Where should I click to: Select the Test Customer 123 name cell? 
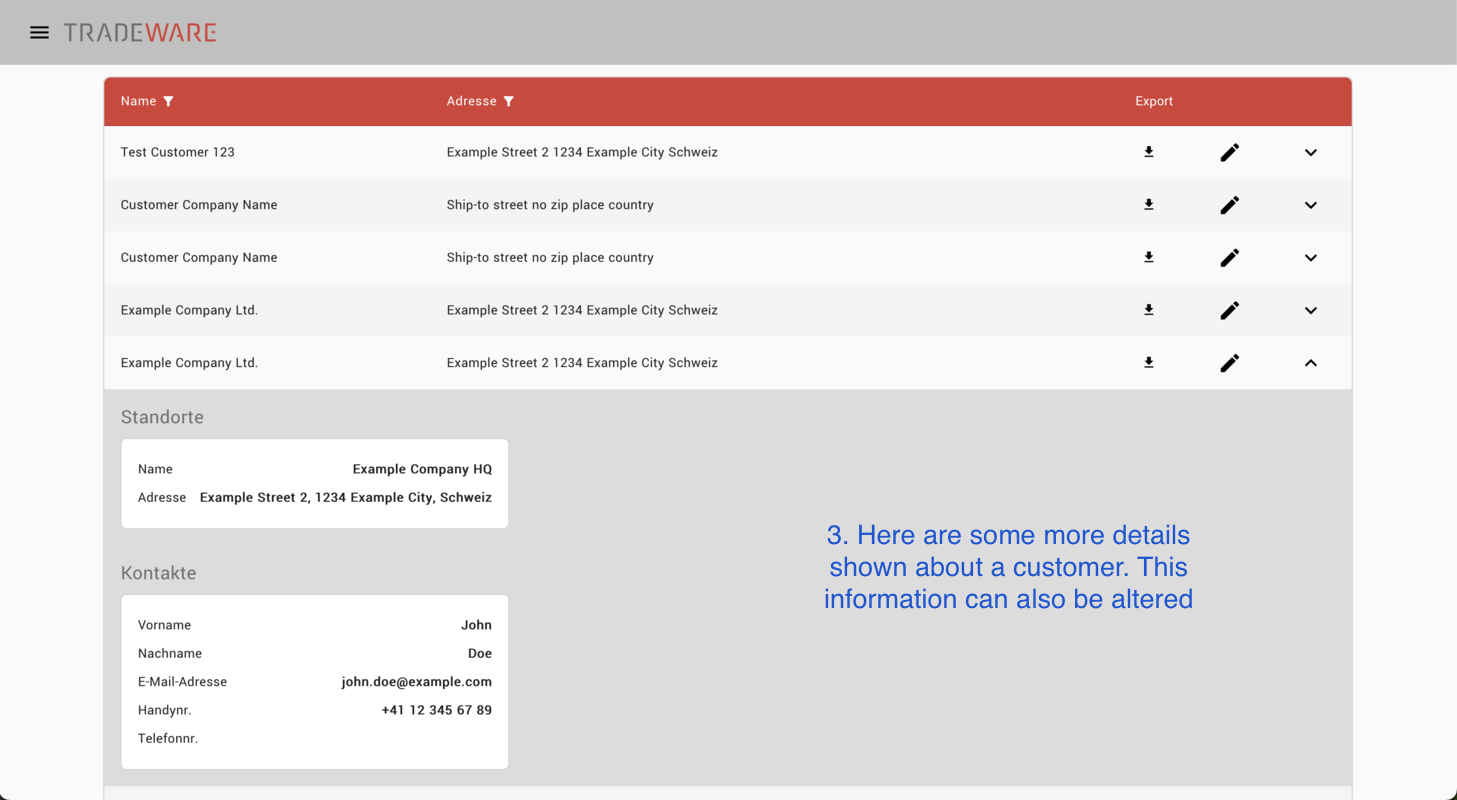[178, 152]
